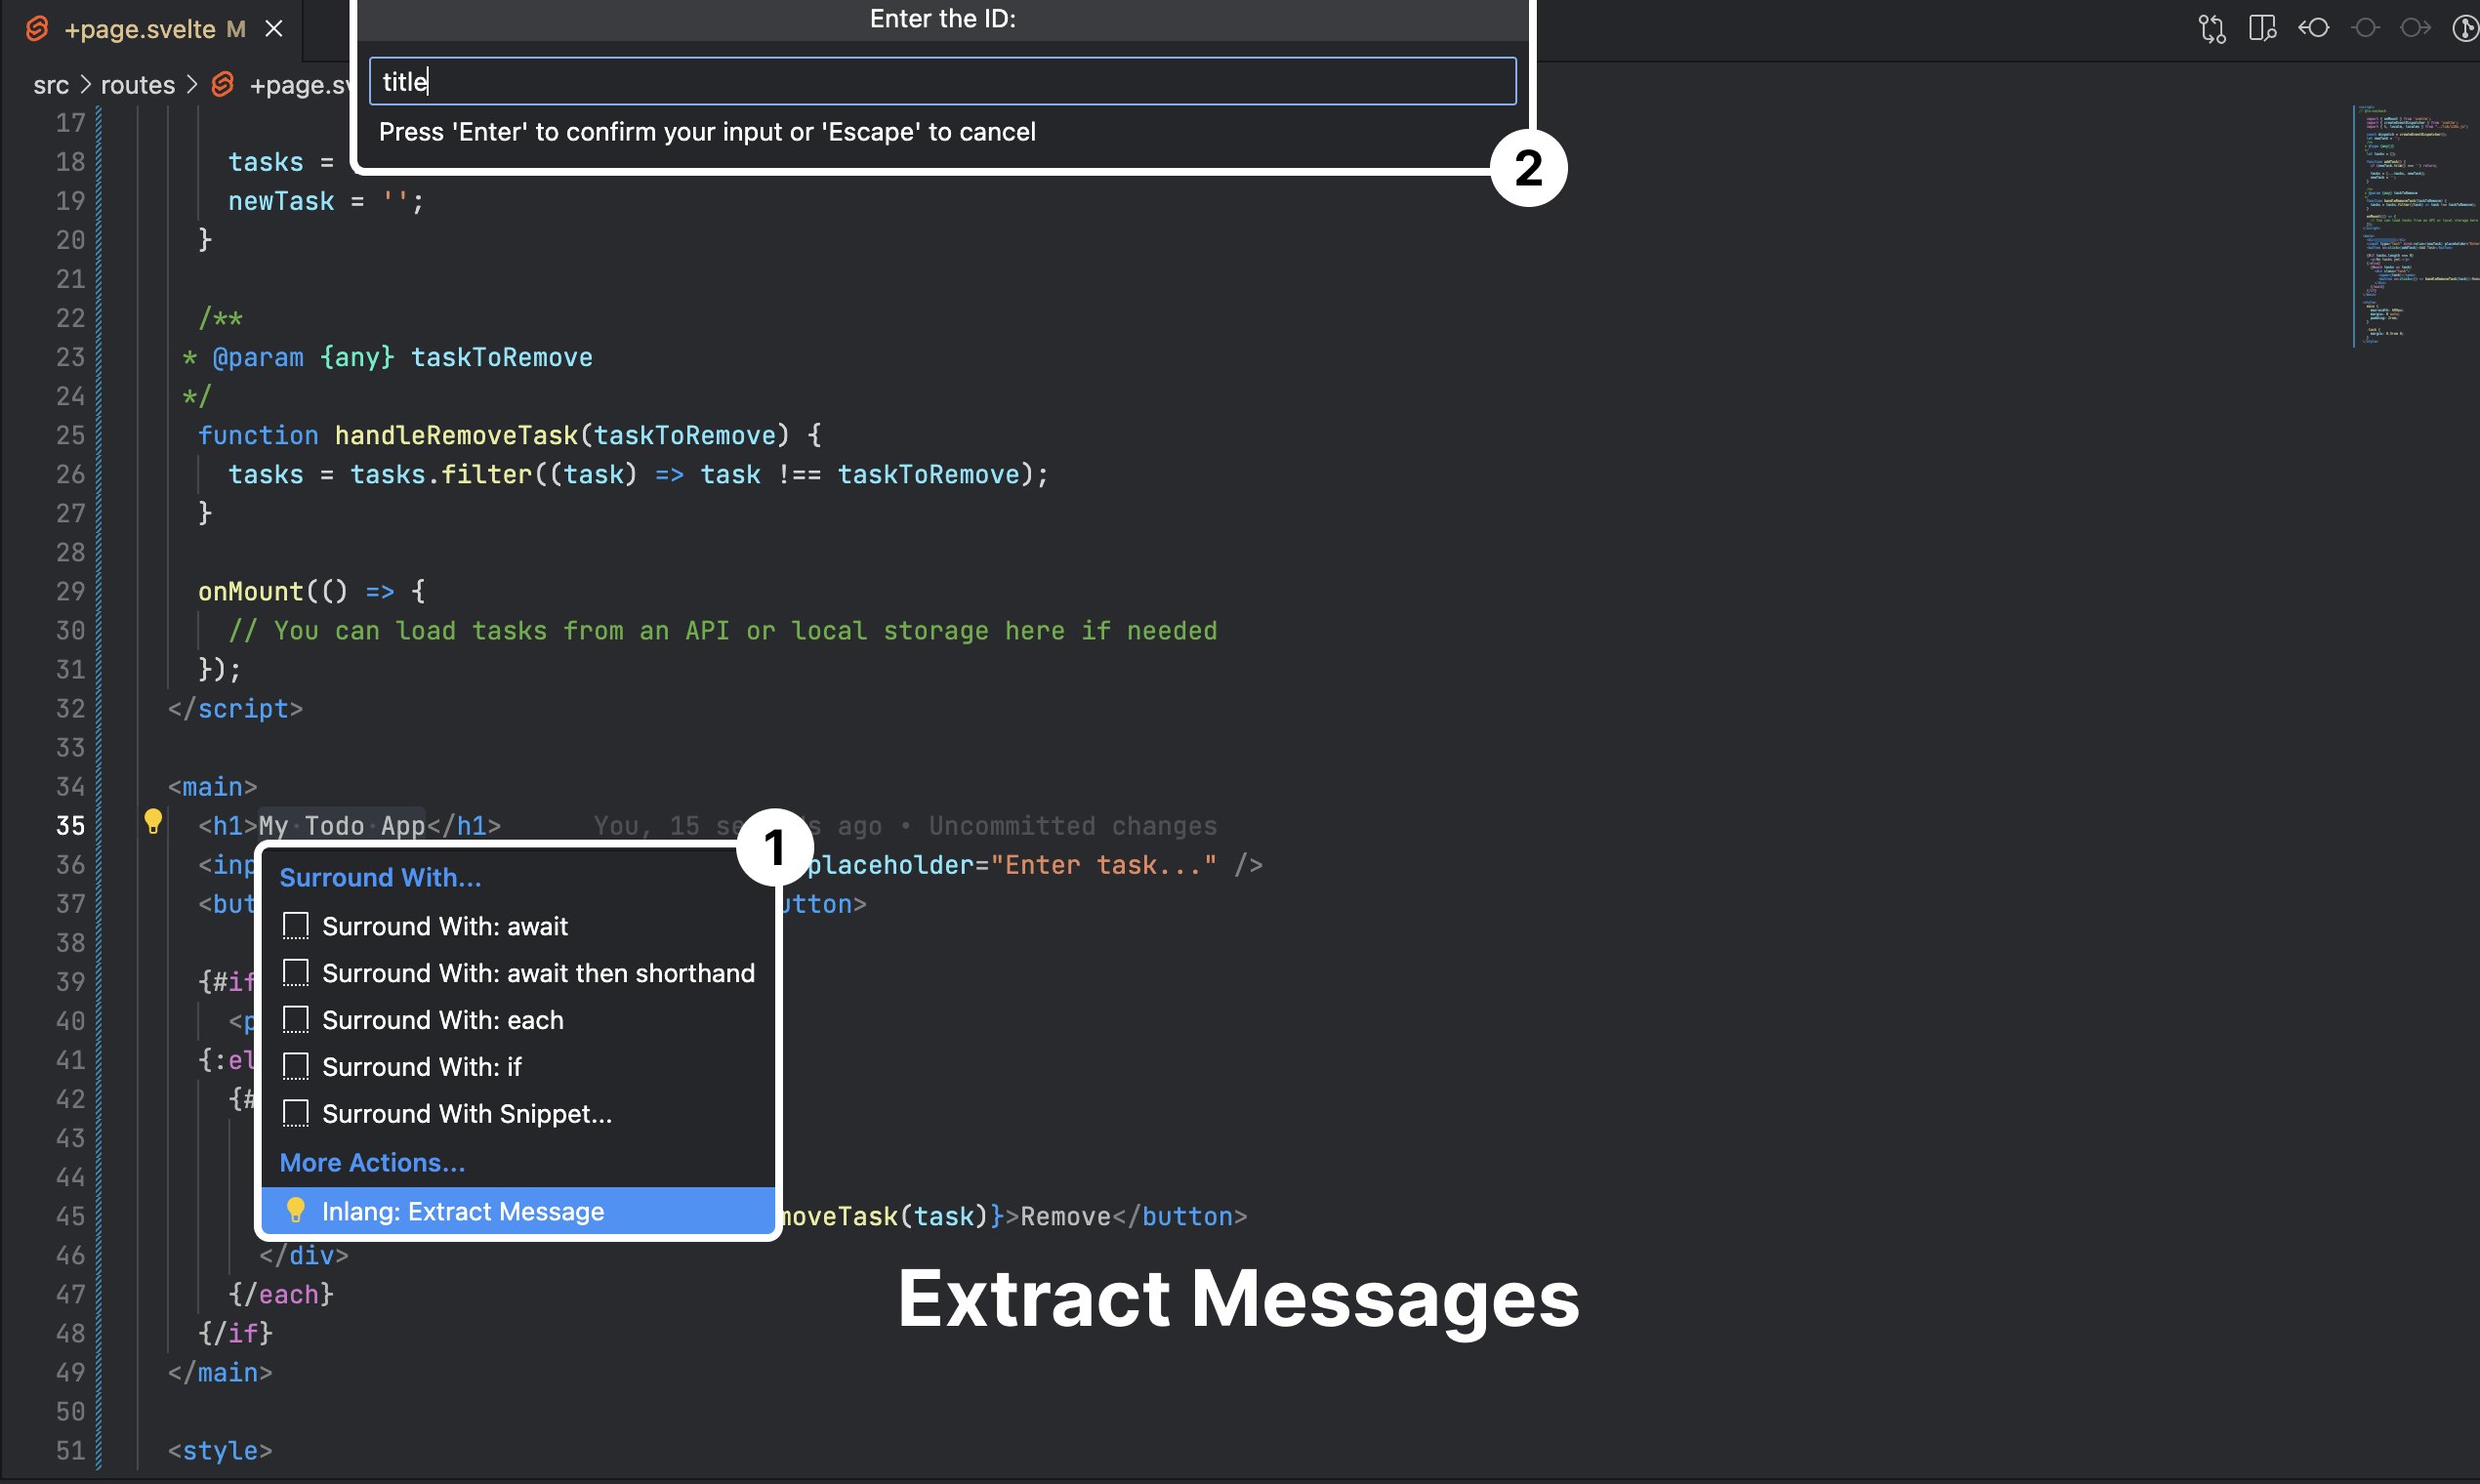2480x1484 pixels.
Task: Click the code minimap overview
Action: pos(2415,225)
